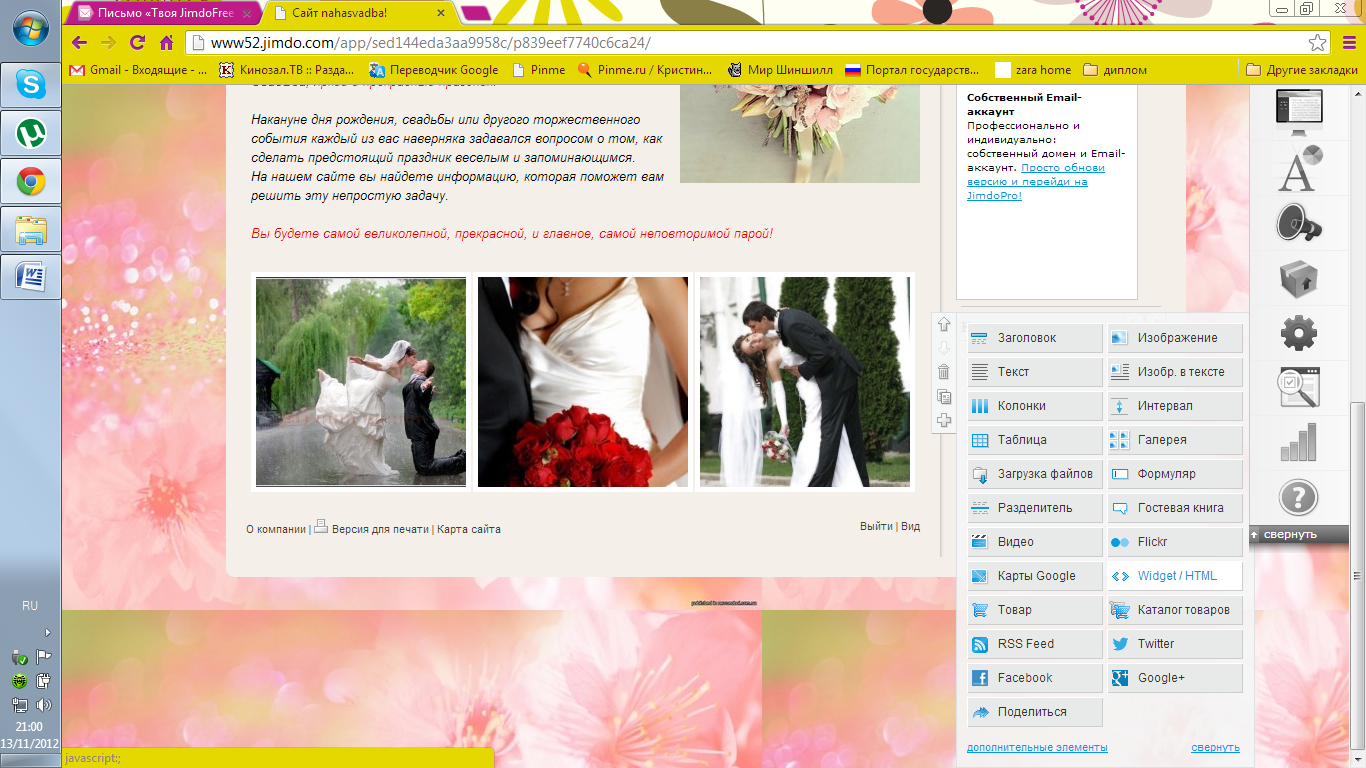Add a Товар product element
Screen dimensions: 1366x768
[1035, 610]
